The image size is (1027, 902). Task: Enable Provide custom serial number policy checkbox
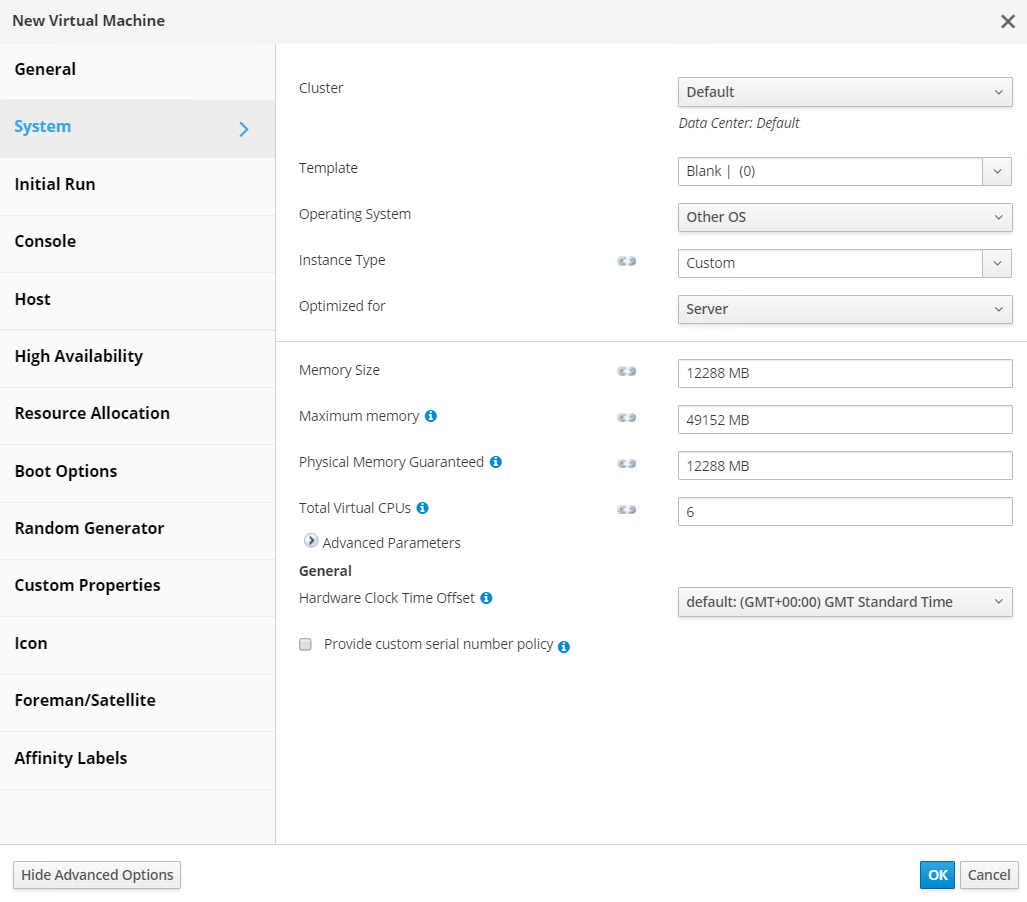point(306,645)
